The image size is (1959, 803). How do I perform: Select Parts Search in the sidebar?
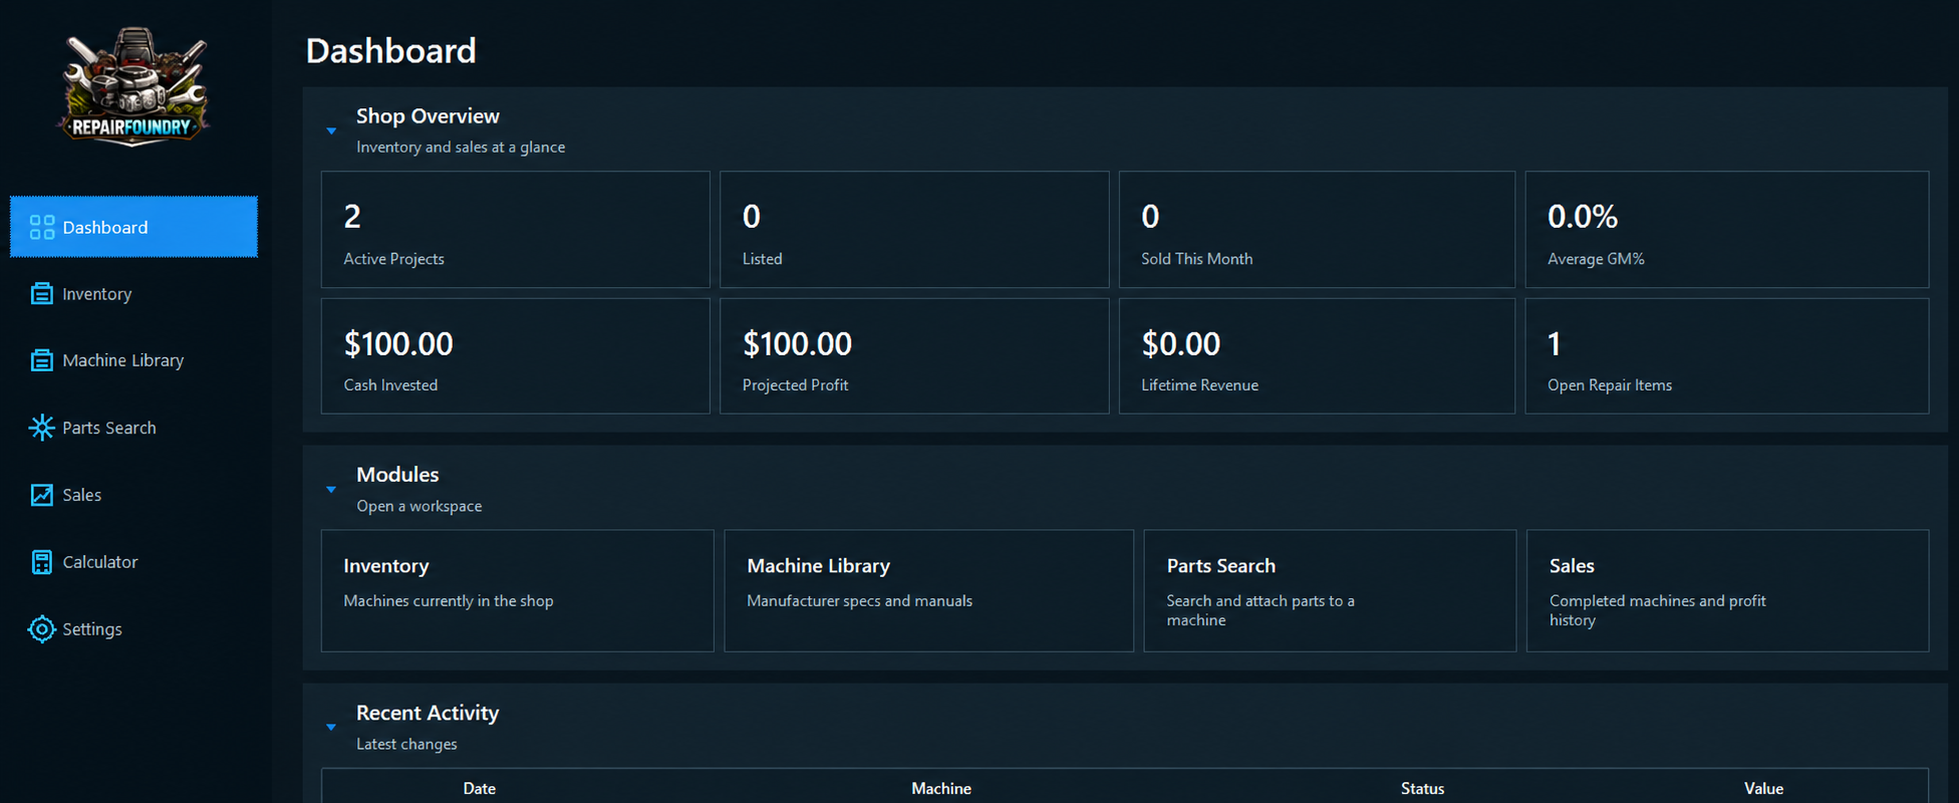(134, 428)
